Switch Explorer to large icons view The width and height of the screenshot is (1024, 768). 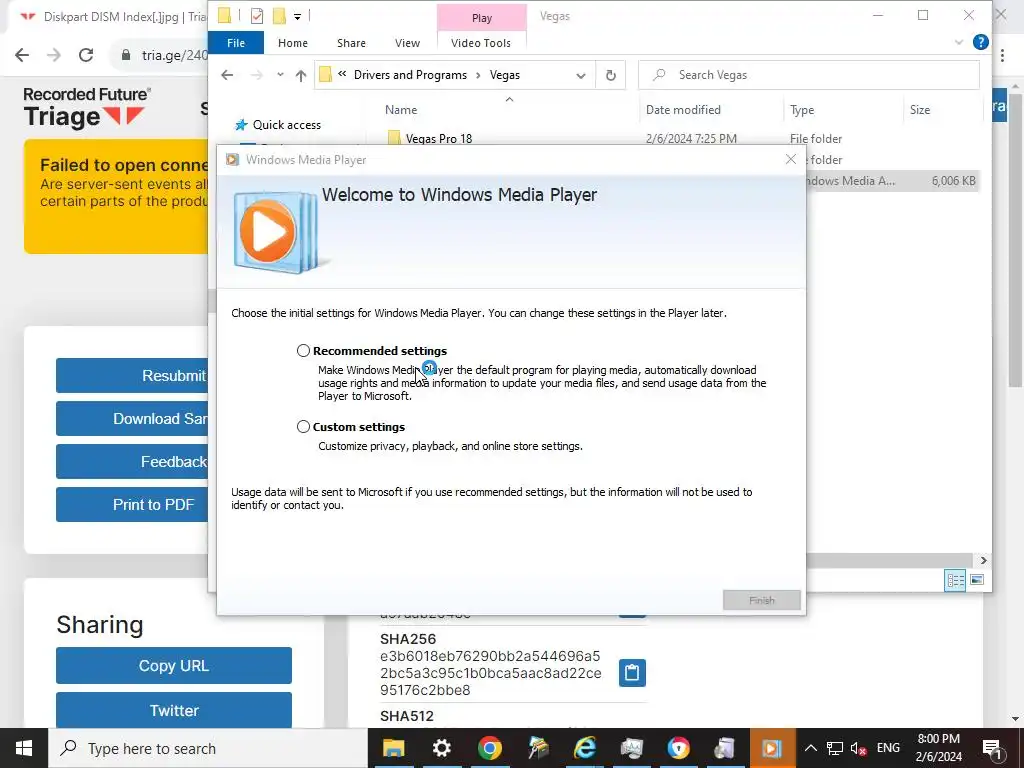click(x=977, y=580)
